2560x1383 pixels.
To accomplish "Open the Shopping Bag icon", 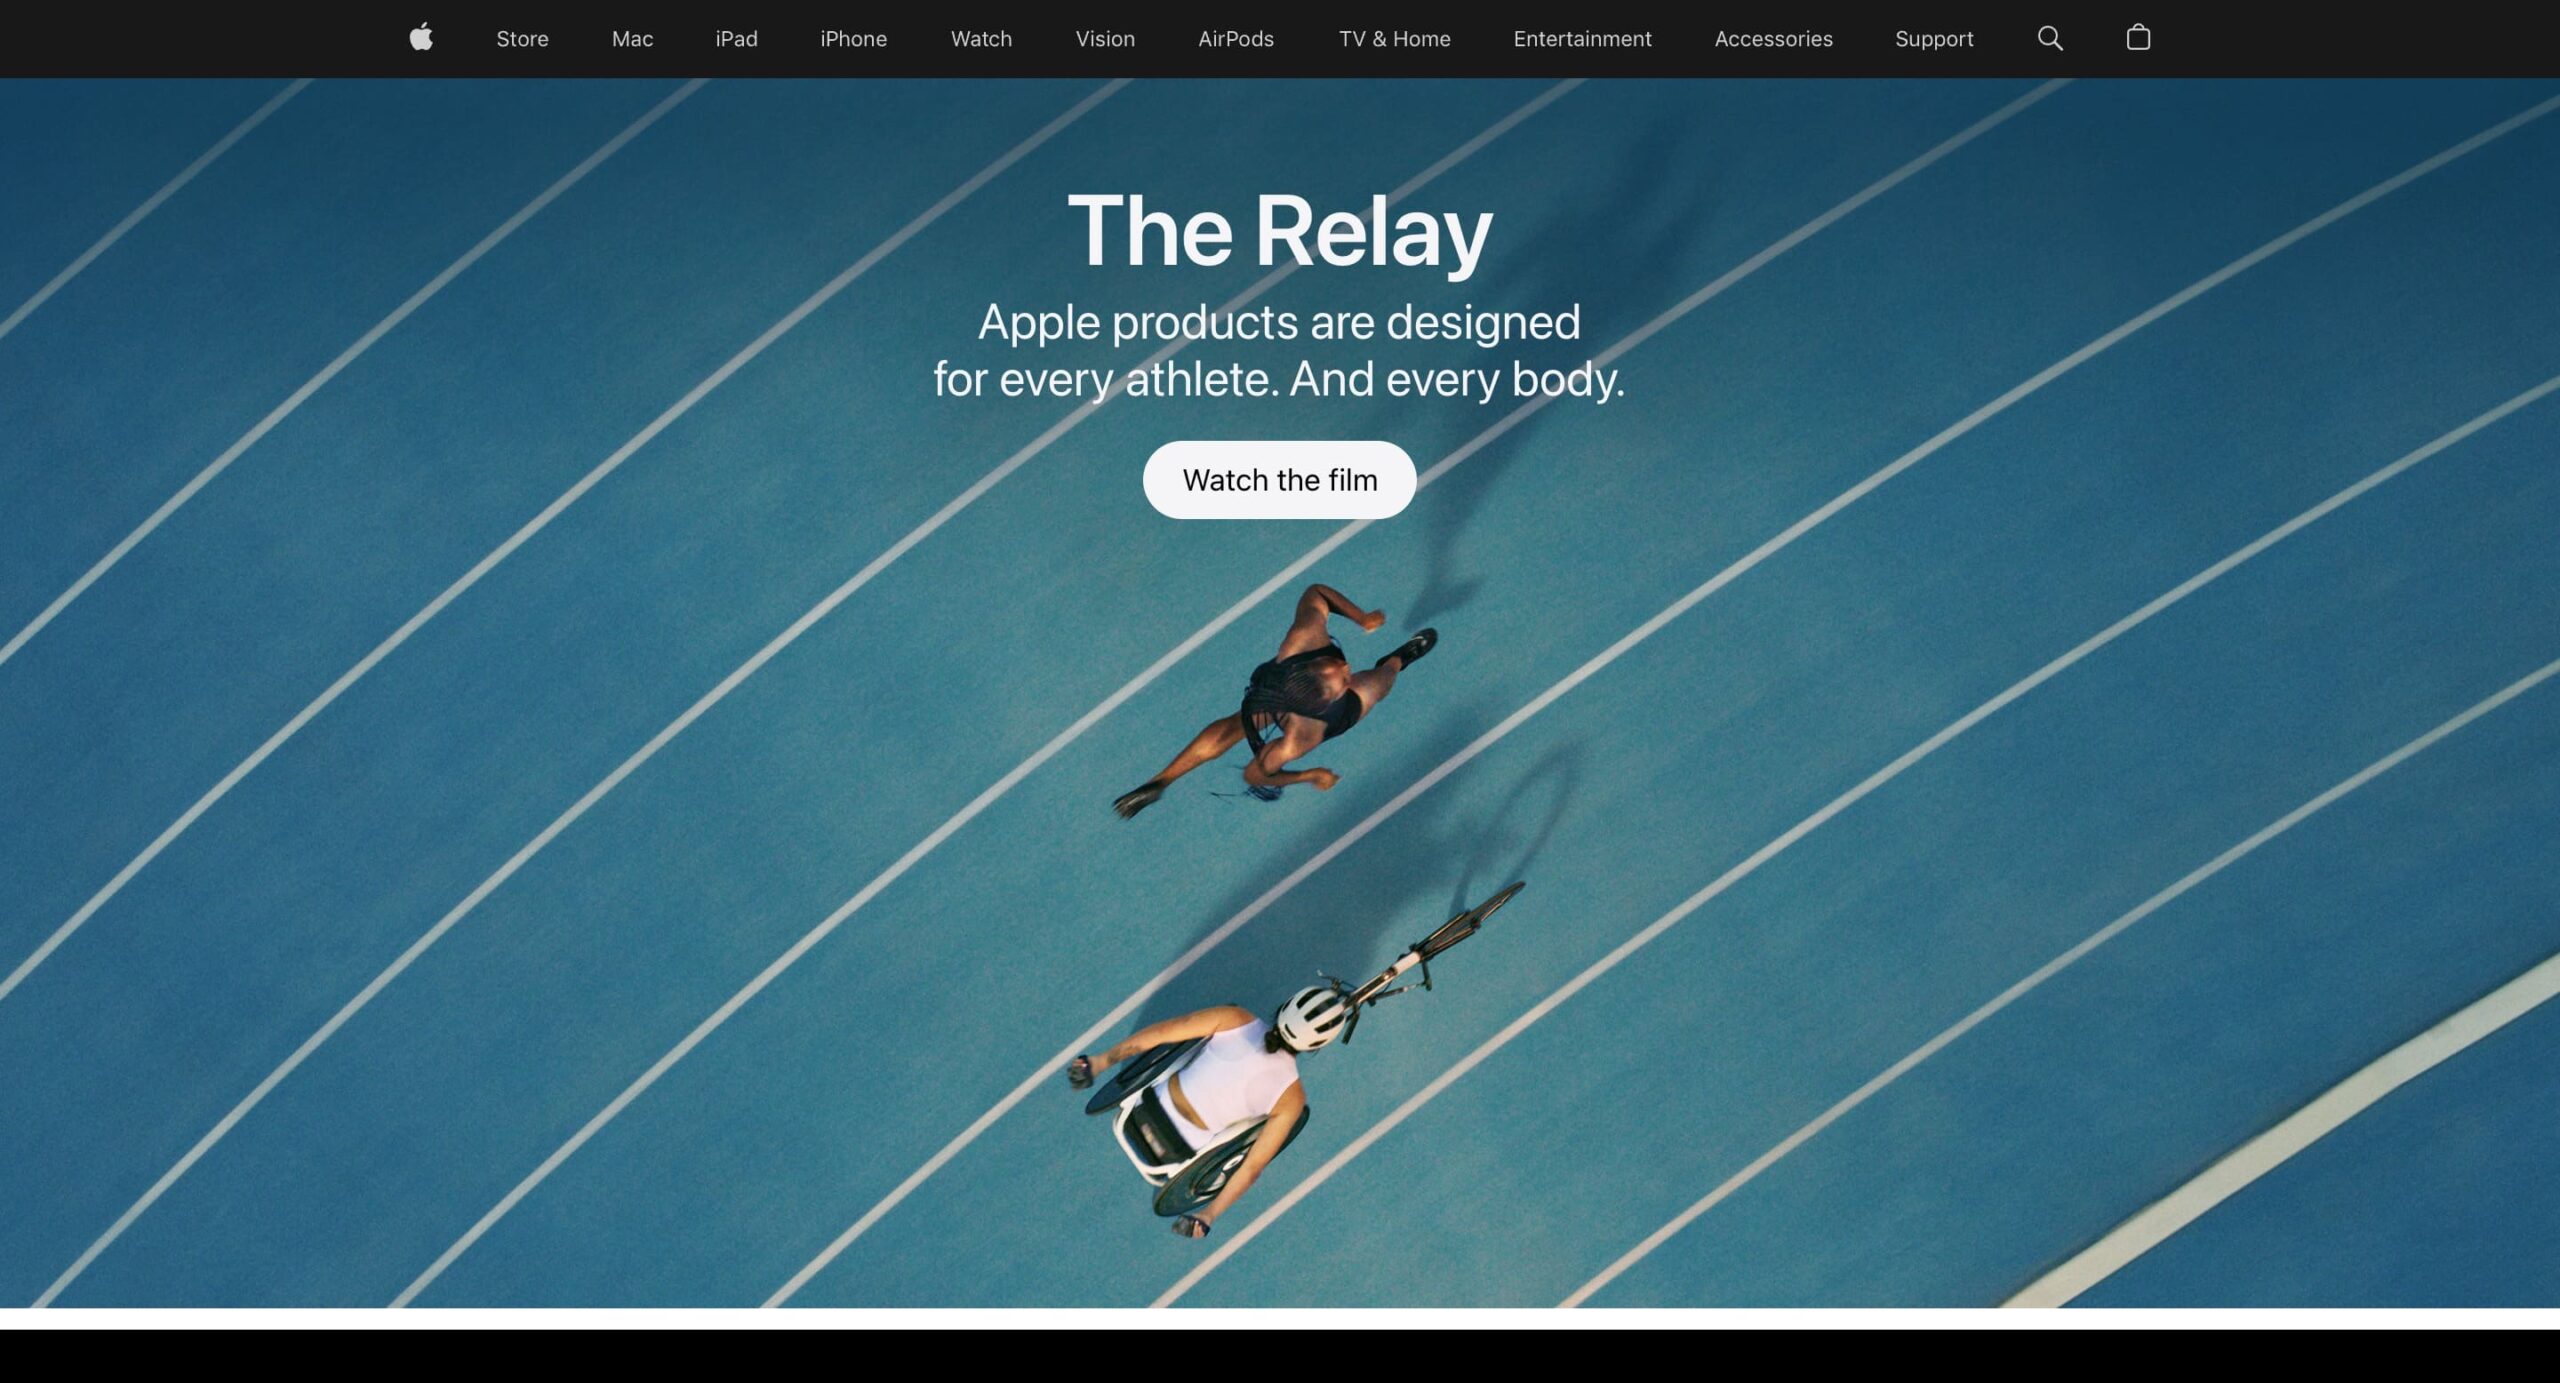I will 2138,37.
